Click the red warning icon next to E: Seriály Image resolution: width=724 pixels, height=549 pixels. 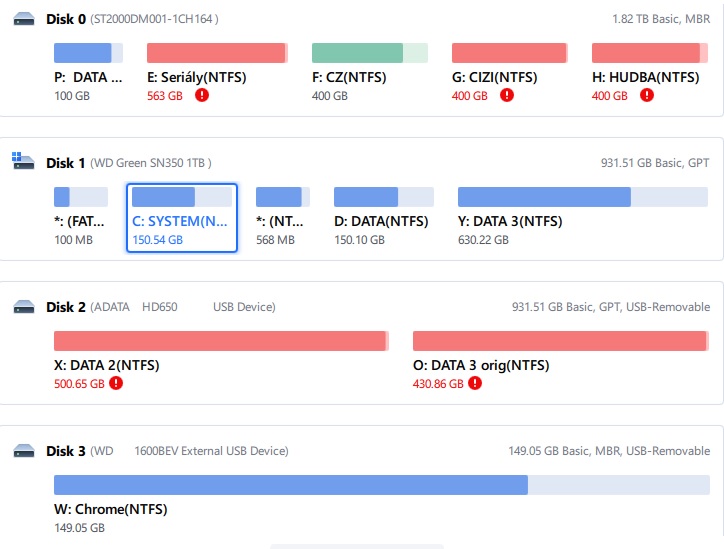(202, 96)
